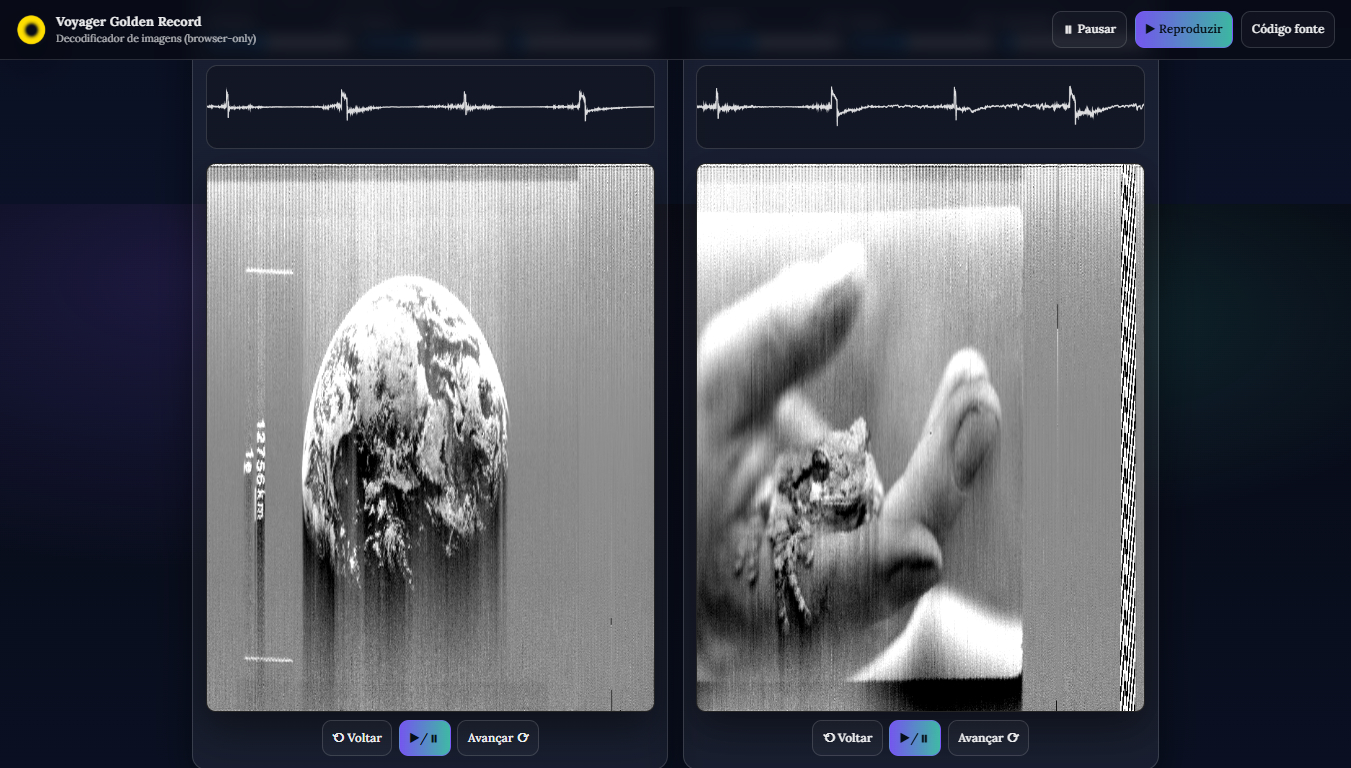Click the first sync pulse in the left waveform
This screenshot has height=768, width=1351.
[227, 104]
